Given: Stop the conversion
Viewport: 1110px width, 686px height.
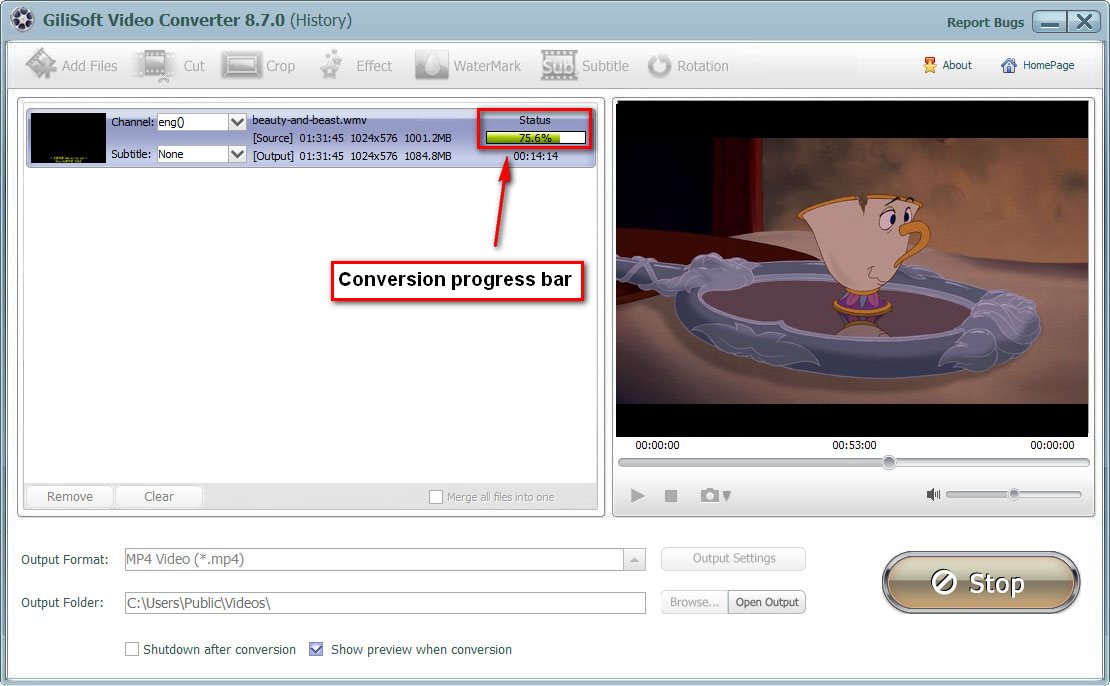Looking at the screenshot, I should click(x=980, y=582).
